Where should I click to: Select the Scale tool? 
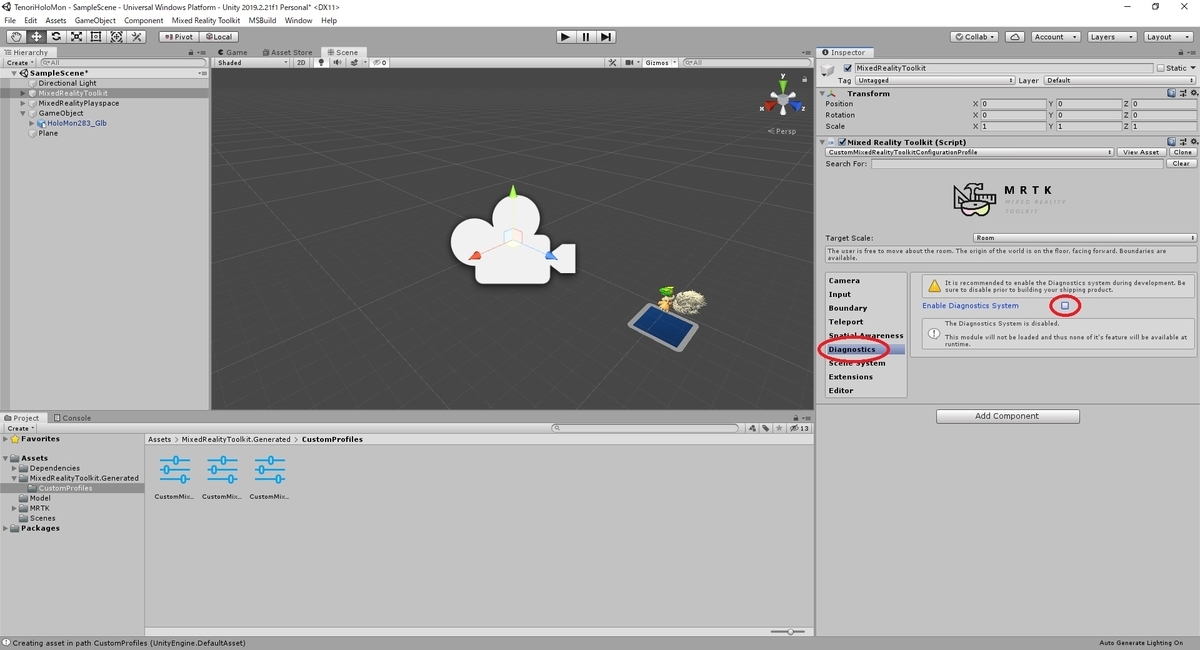[76, 37]
